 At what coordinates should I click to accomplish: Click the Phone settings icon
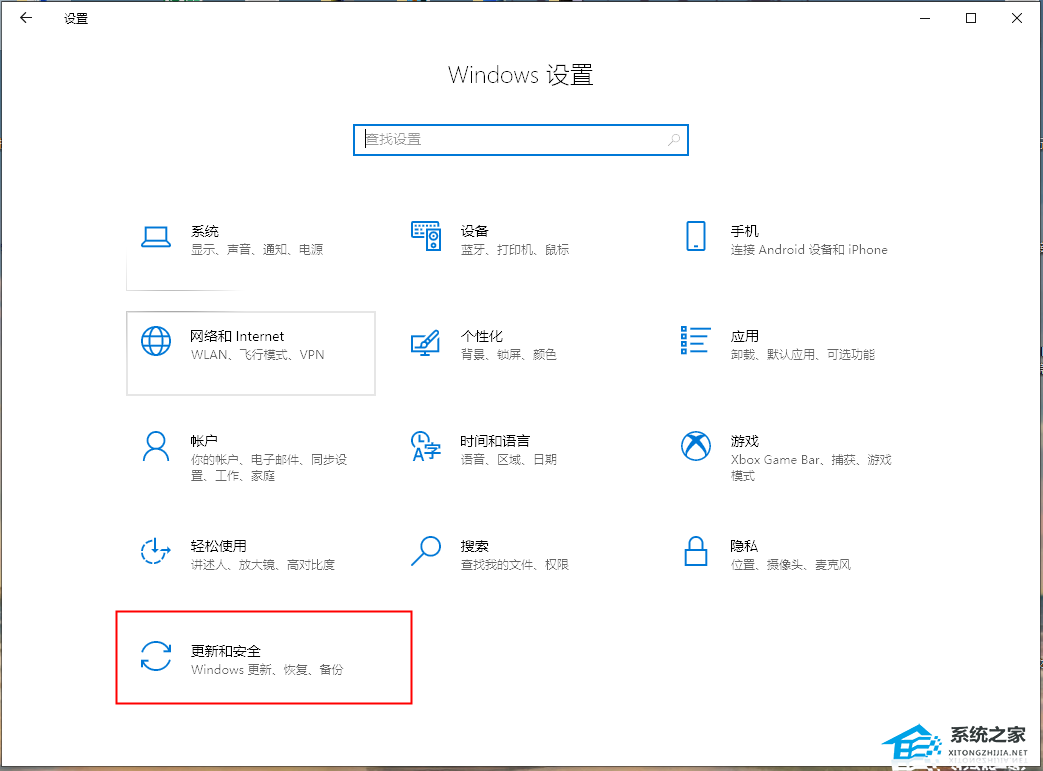pos(695,237)
